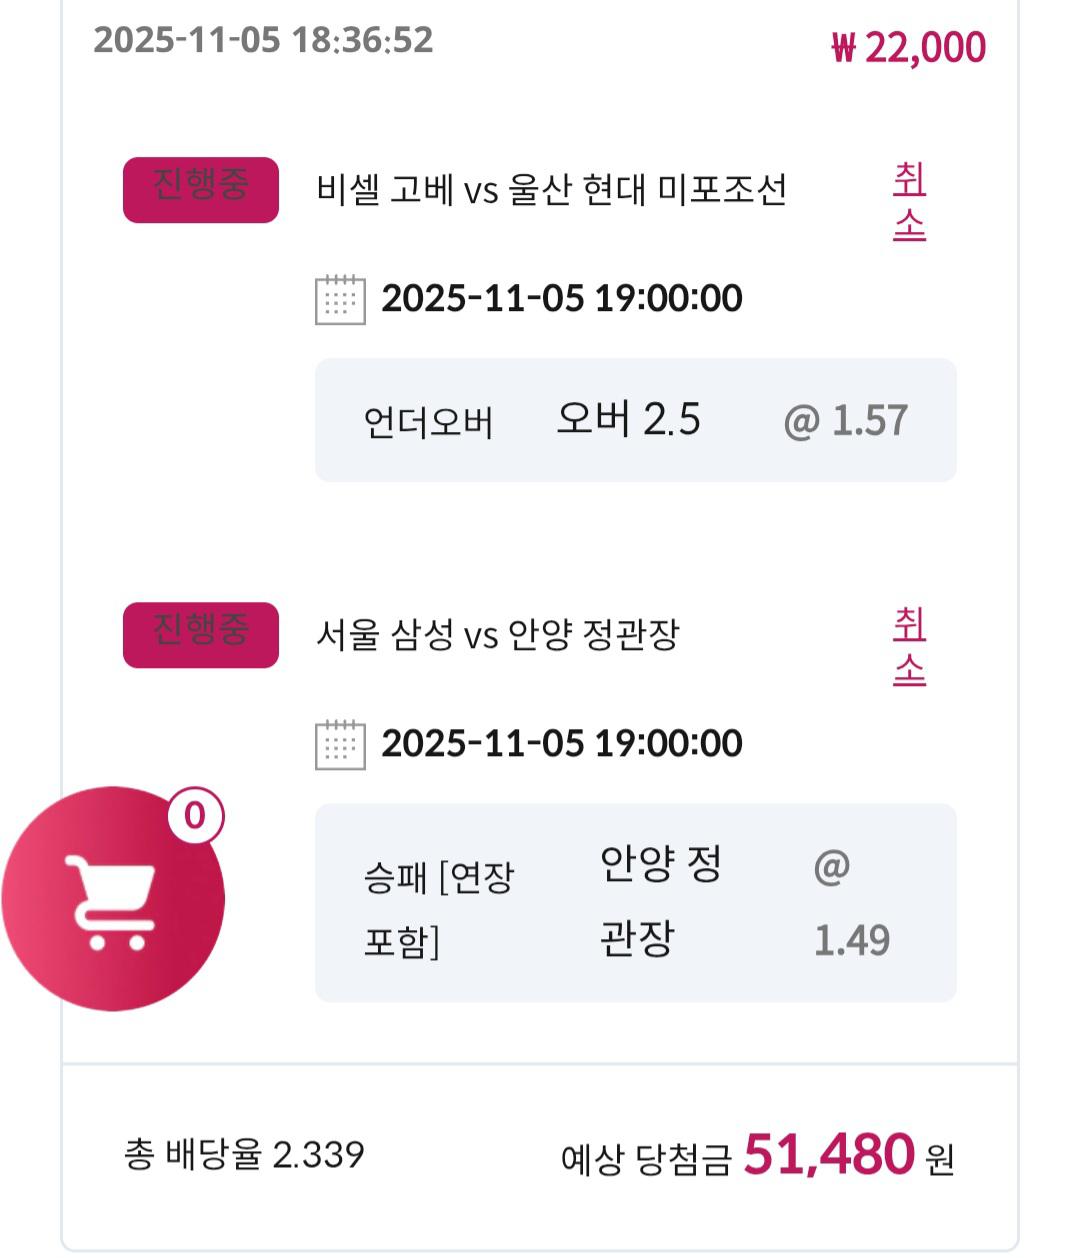Cancel the 서울 삼성 vs 안양 정관장 bet
Image resolution: width=1080 pixels, height=1258 pixels.
pos(909,647)
